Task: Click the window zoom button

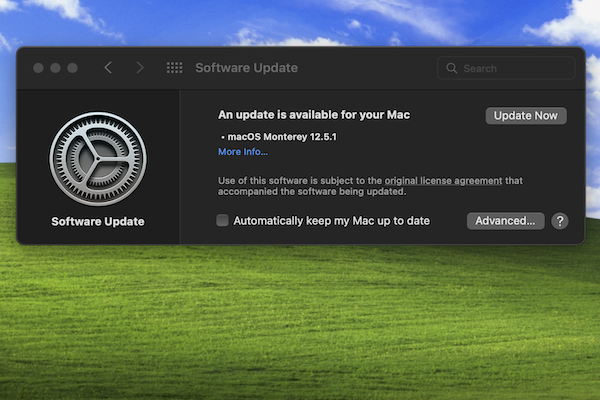Action: point(73,68)
